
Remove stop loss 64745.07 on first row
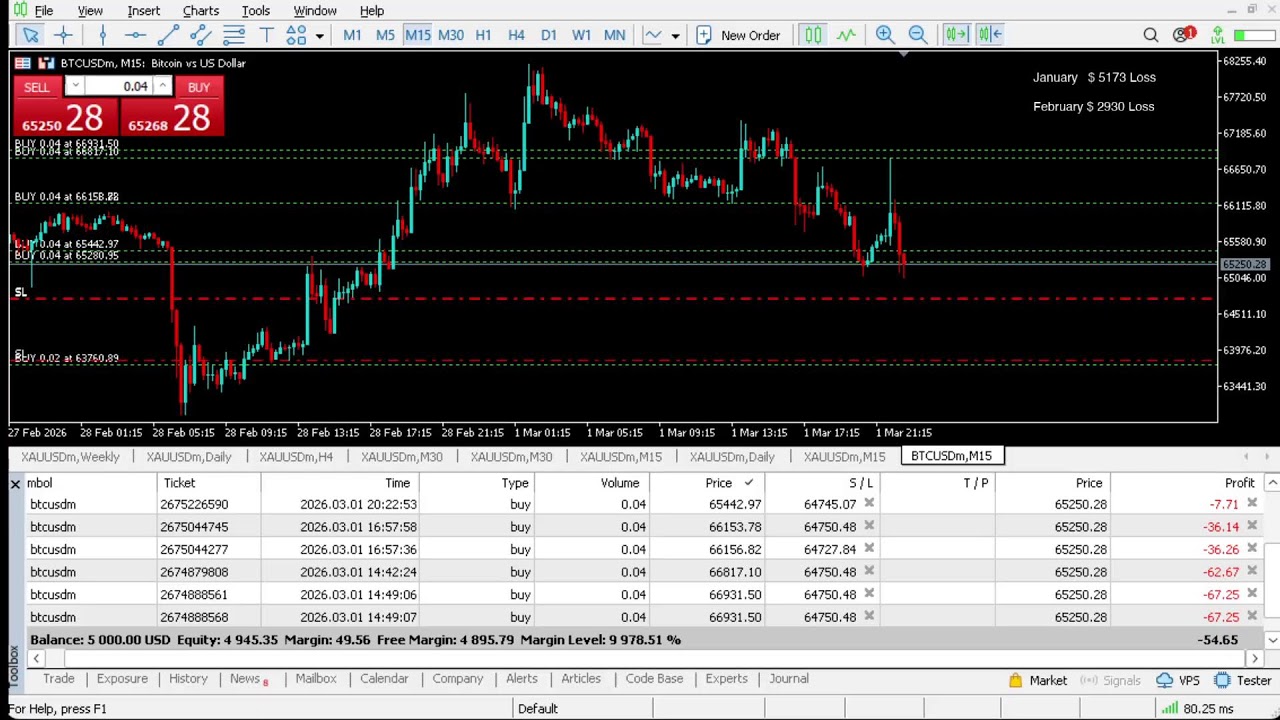click(x=869, y=504)
